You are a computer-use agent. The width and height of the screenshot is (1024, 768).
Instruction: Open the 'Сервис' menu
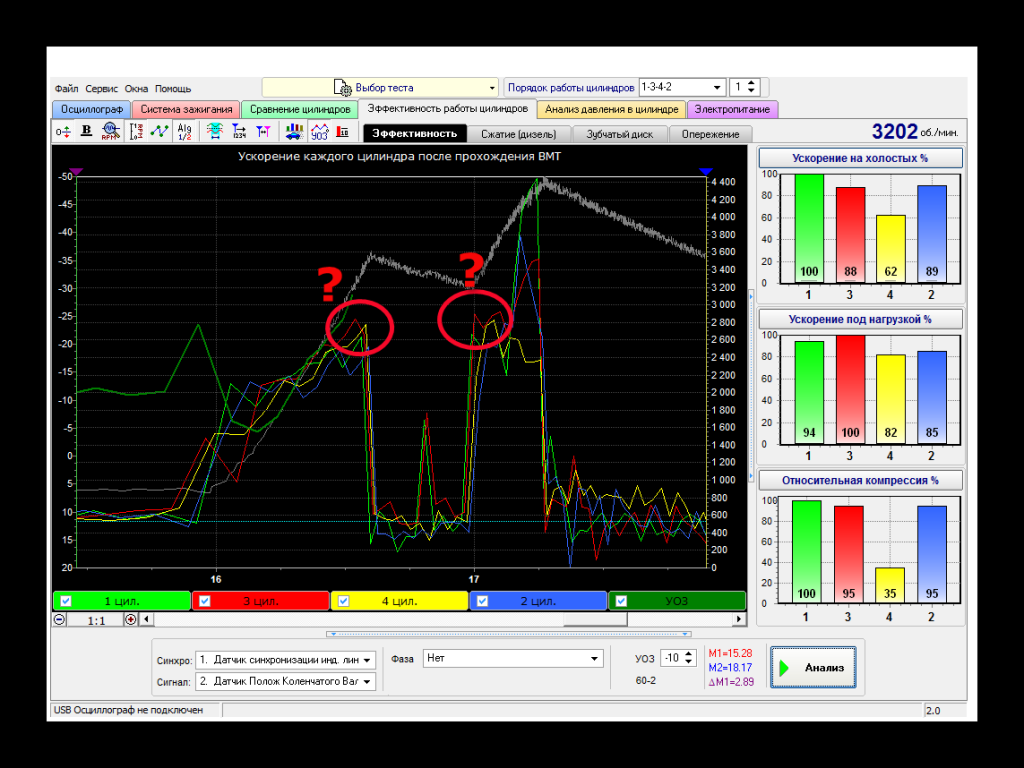coord(101,88)
